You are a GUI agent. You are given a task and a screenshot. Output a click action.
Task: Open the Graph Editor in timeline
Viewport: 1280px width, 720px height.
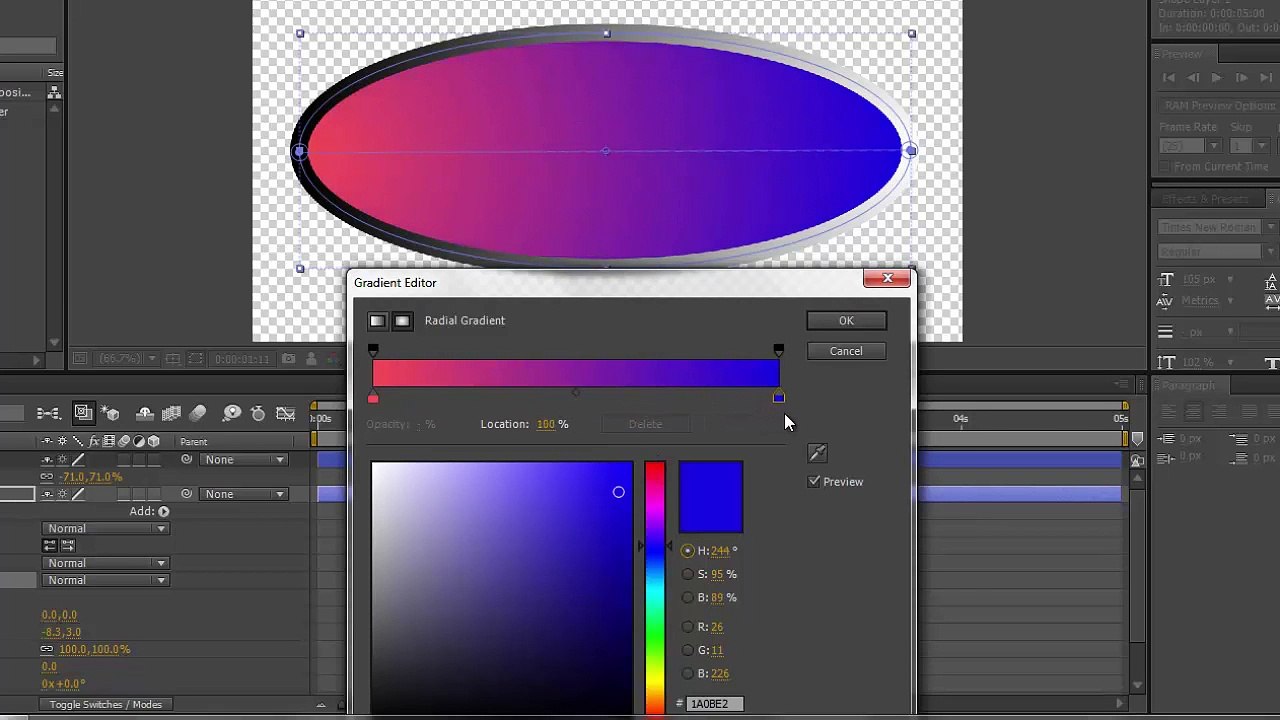click(286, 413)
